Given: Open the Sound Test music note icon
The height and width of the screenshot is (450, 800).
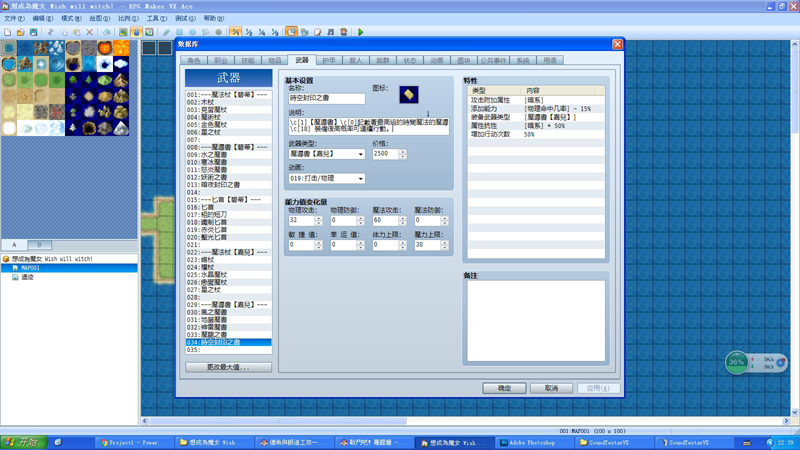Looking at the screenshot, I should [331, 32].
